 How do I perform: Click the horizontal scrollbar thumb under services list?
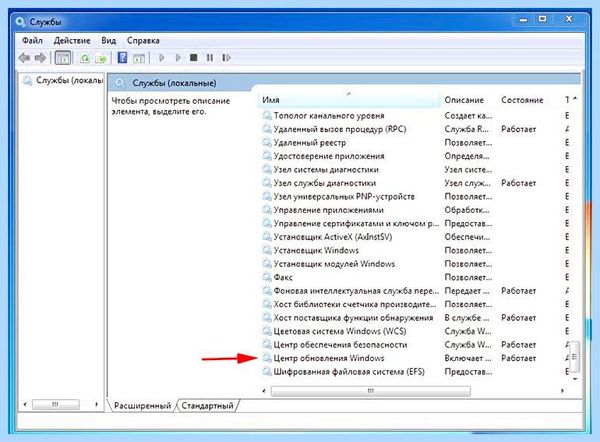[x=370, y=391]
